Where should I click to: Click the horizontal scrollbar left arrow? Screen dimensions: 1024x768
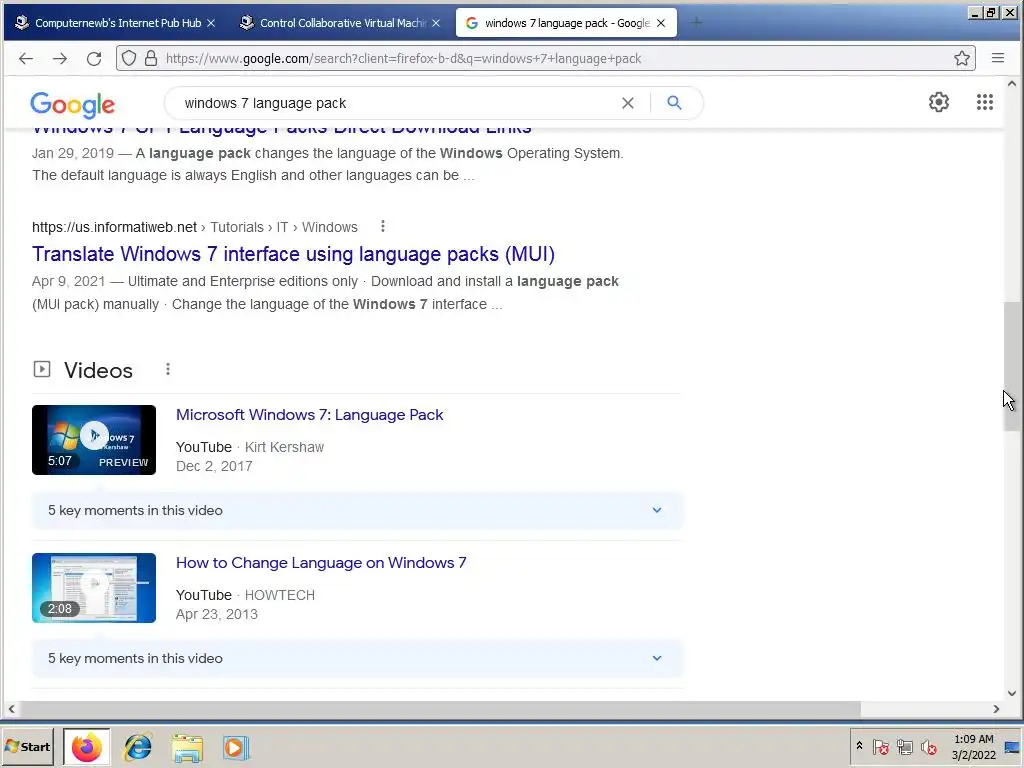[11, 709]
